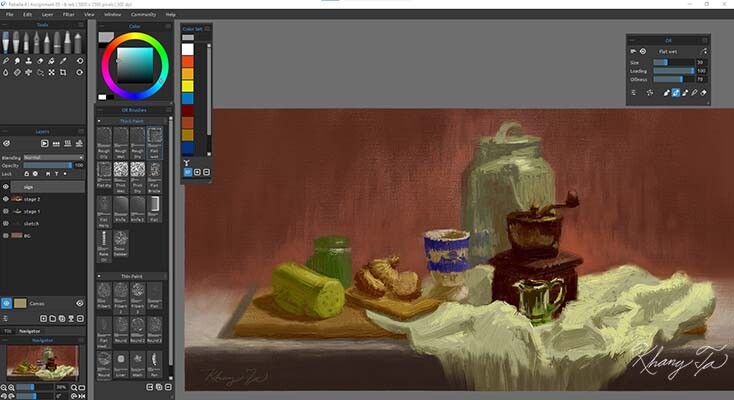
Task: Select the Blend smudge tool
Action: [17, 61]
